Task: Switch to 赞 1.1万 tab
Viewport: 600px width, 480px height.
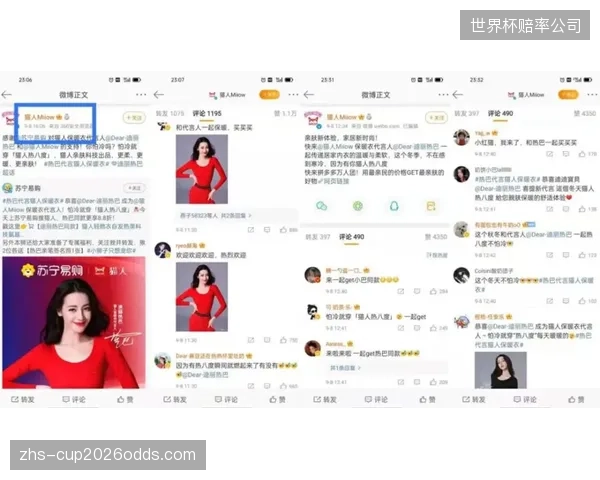Action: point(285,113)
